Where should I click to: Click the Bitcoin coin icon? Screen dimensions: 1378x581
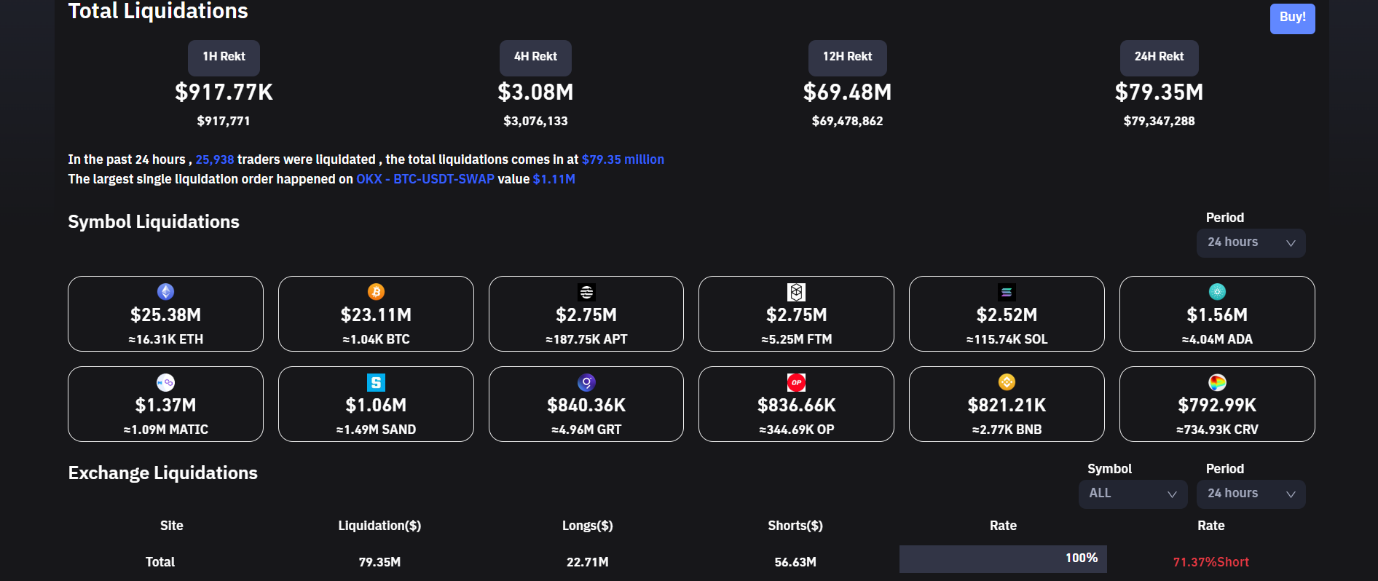[x=376, y=292]
